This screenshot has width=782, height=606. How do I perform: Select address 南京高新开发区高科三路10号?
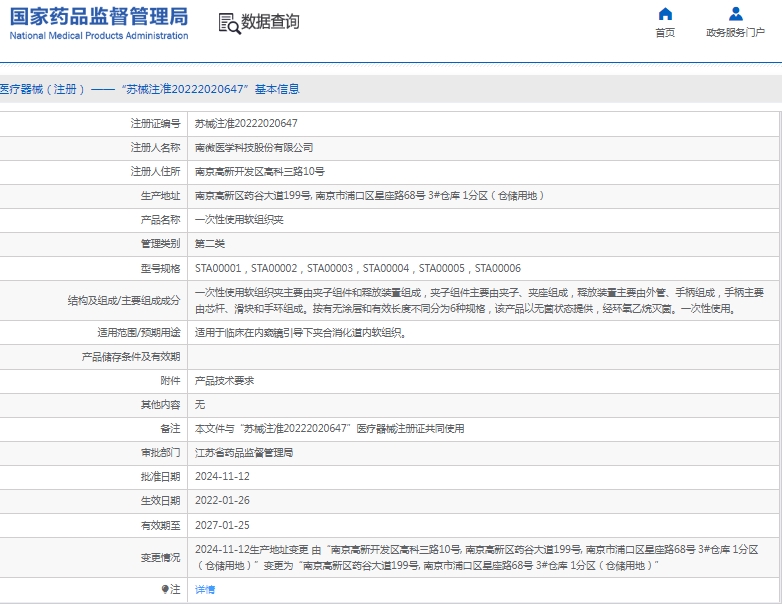(260, 172)
